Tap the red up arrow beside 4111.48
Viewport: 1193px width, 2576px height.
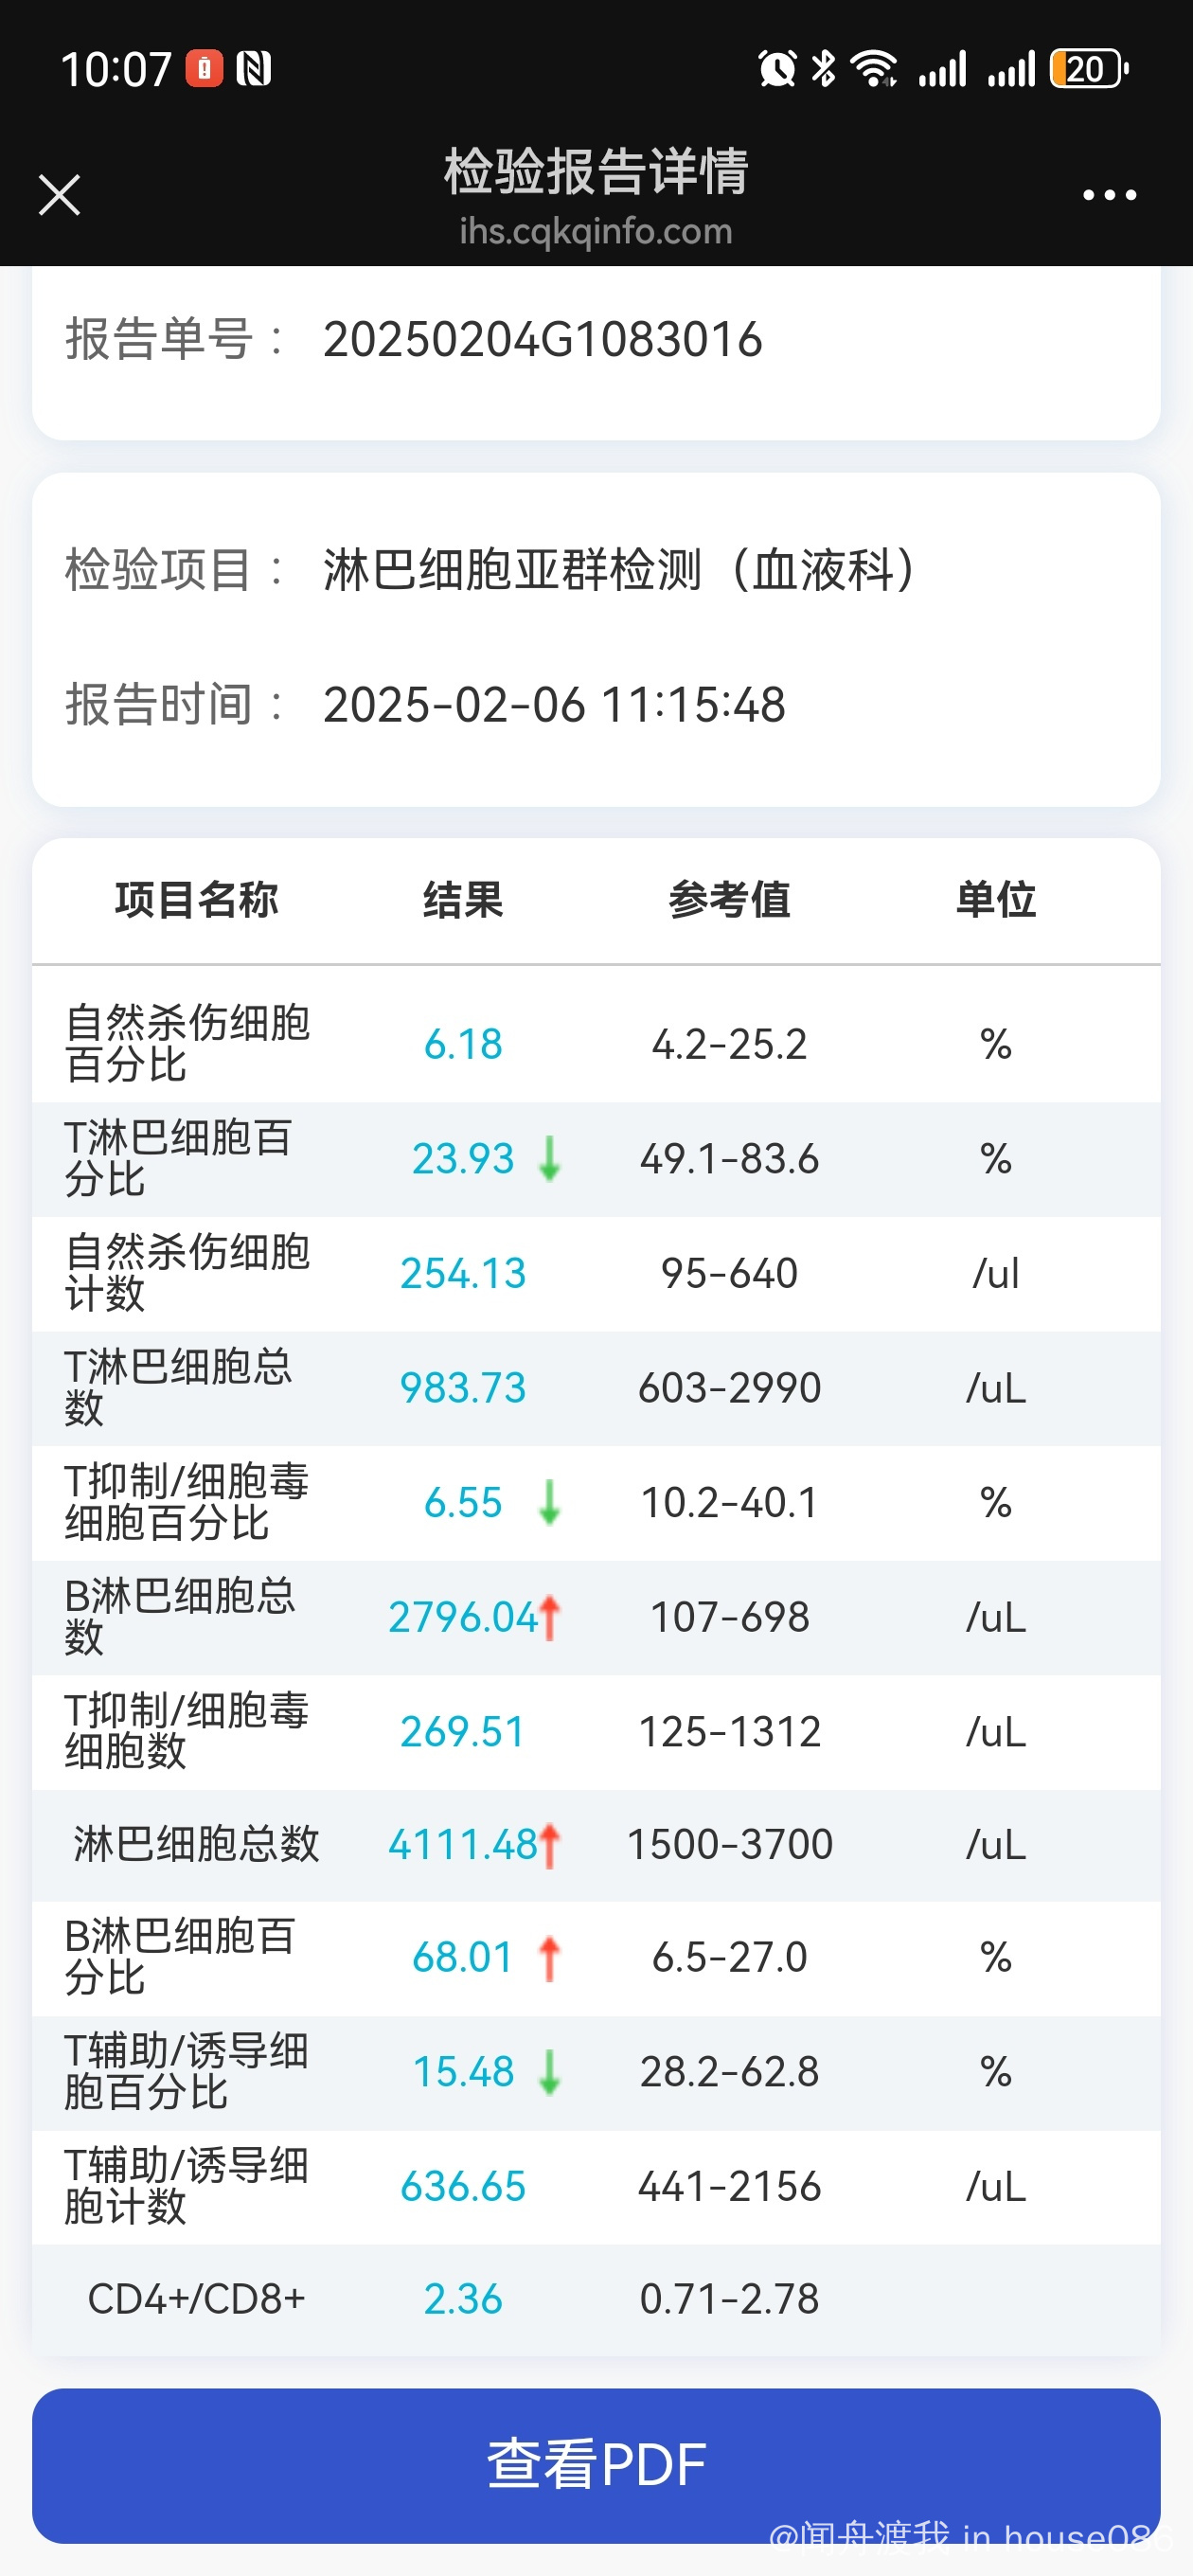[x=549, y=1845]
